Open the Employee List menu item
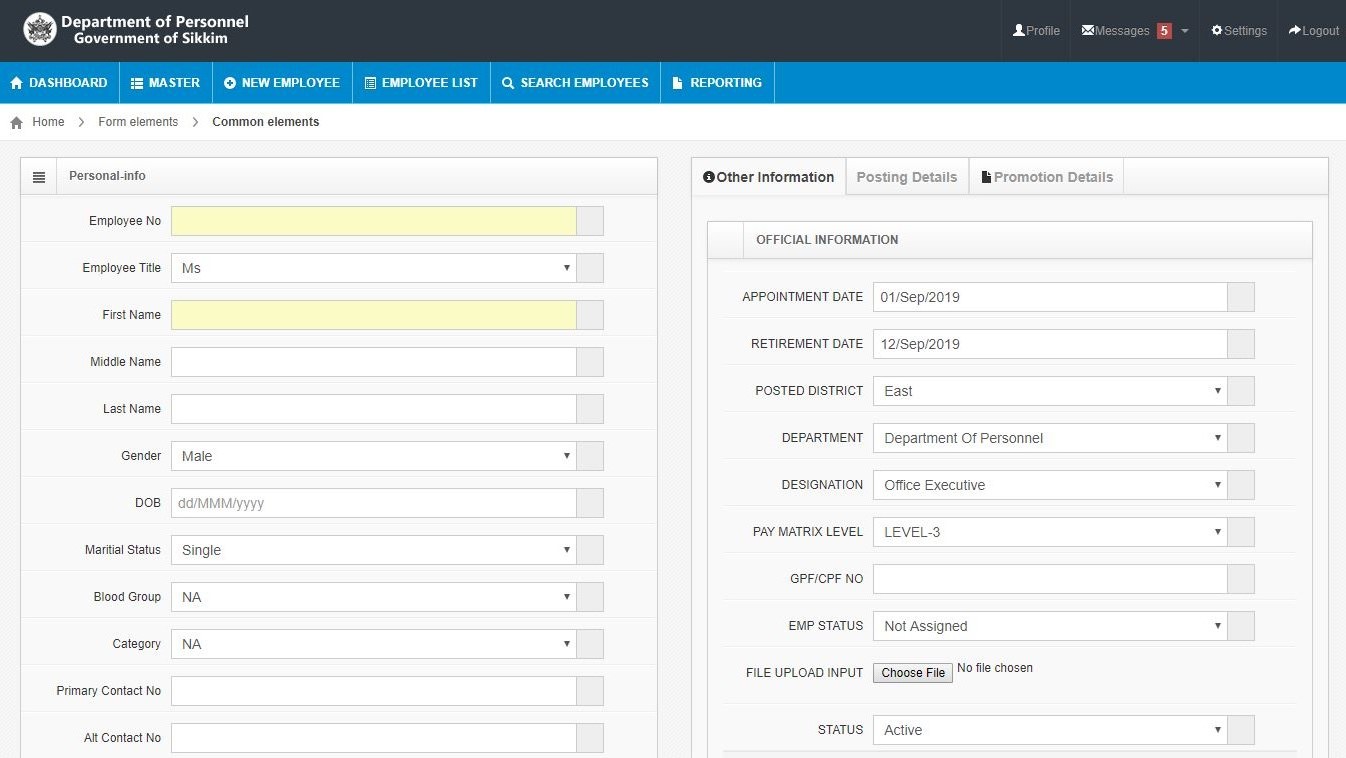The width and height of the screenshot is (1346, 758). [421, 83]
